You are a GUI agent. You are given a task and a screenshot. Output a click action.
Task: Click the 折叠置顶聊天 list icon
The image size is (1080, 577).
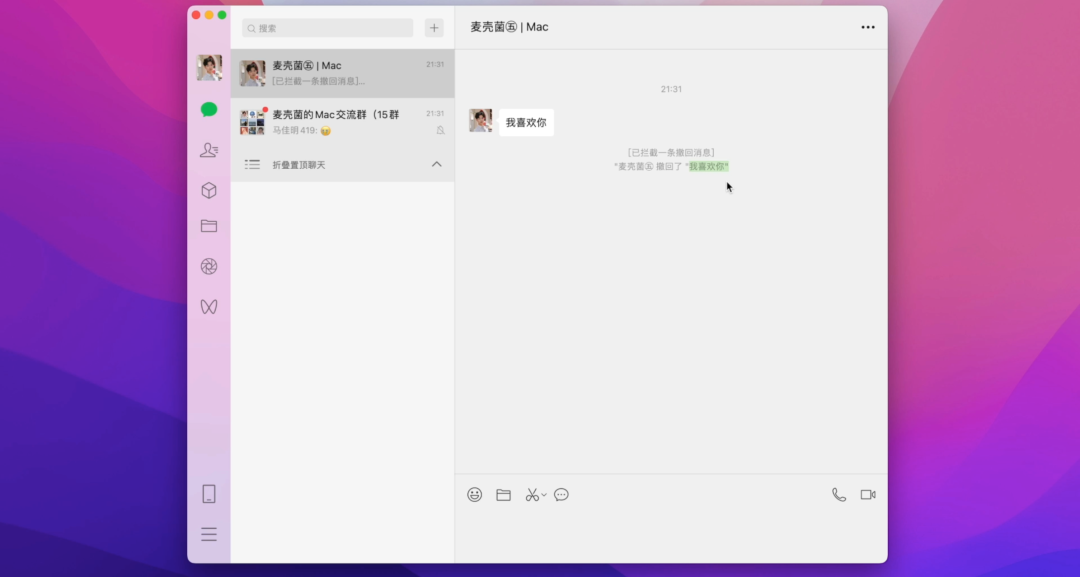[252, 165]
